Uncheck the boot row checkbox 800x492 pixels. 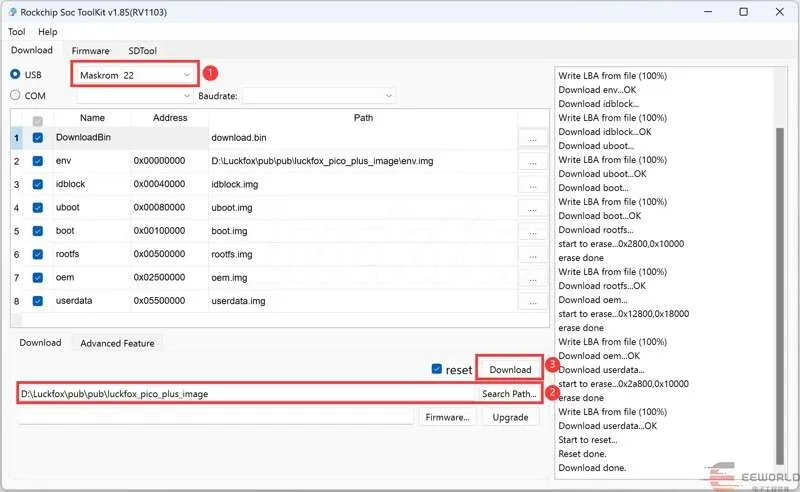click(38, 231)
